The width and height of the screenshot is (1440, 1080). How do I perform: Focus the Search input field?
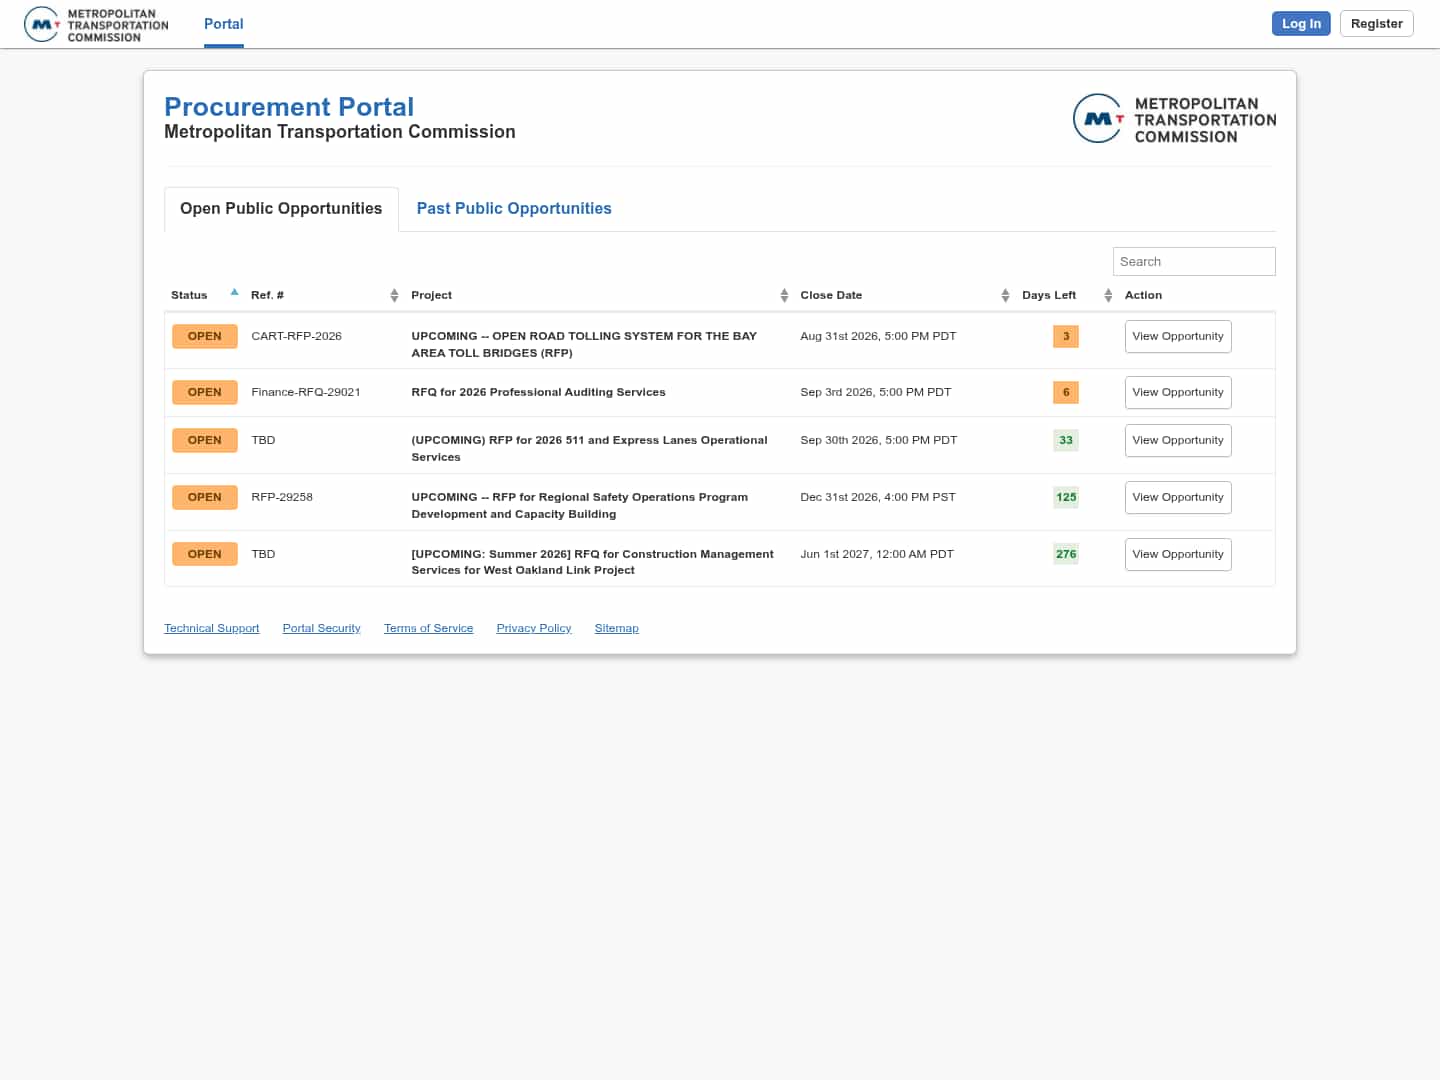tap(1194, 262)
